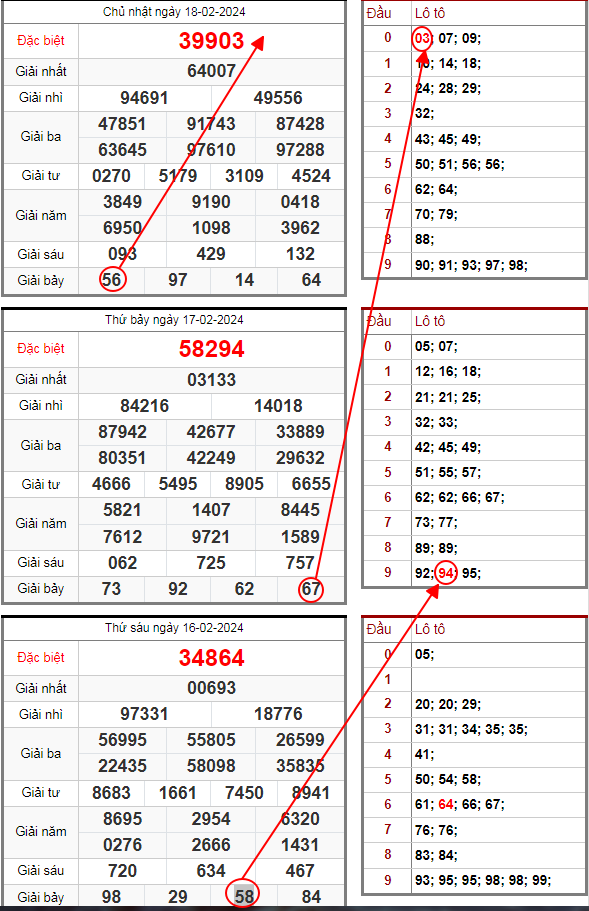Select circled number 56 in Giải bảy
The width and height of the screenshot is (589, 911).
112,280
